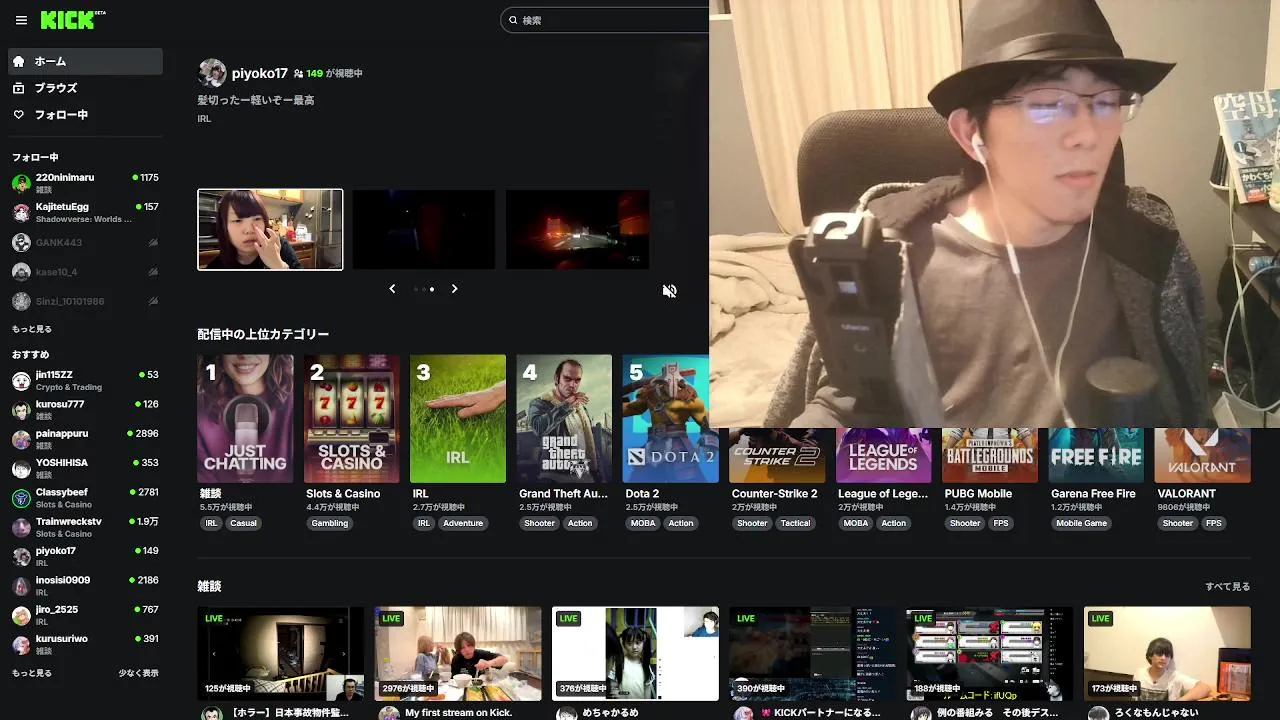1280x720 pixels.
Task: Open live stream with 125 viewers
Action: (281, 654)
